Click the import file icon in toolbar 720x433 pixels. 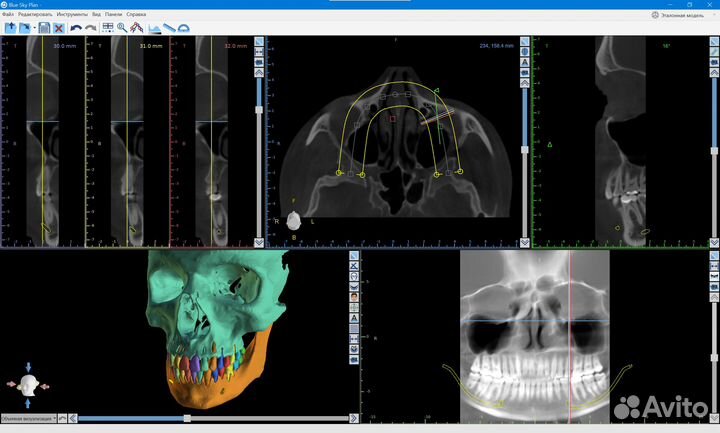pos(10,28)
